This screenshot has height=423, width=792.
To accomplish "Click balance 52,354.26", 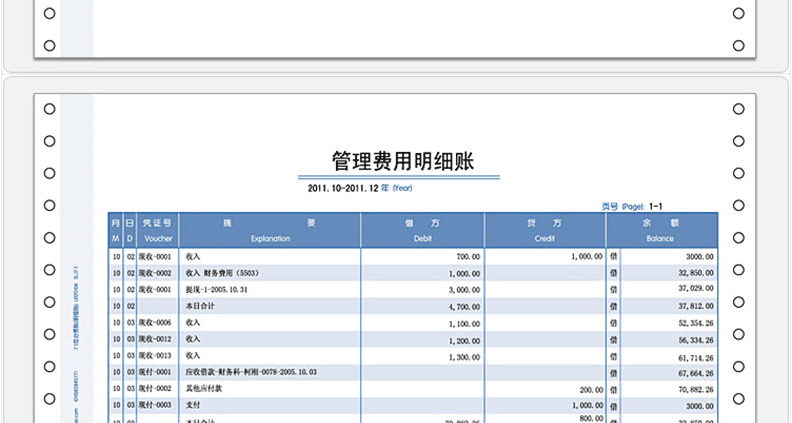I will tap(696, 323).
